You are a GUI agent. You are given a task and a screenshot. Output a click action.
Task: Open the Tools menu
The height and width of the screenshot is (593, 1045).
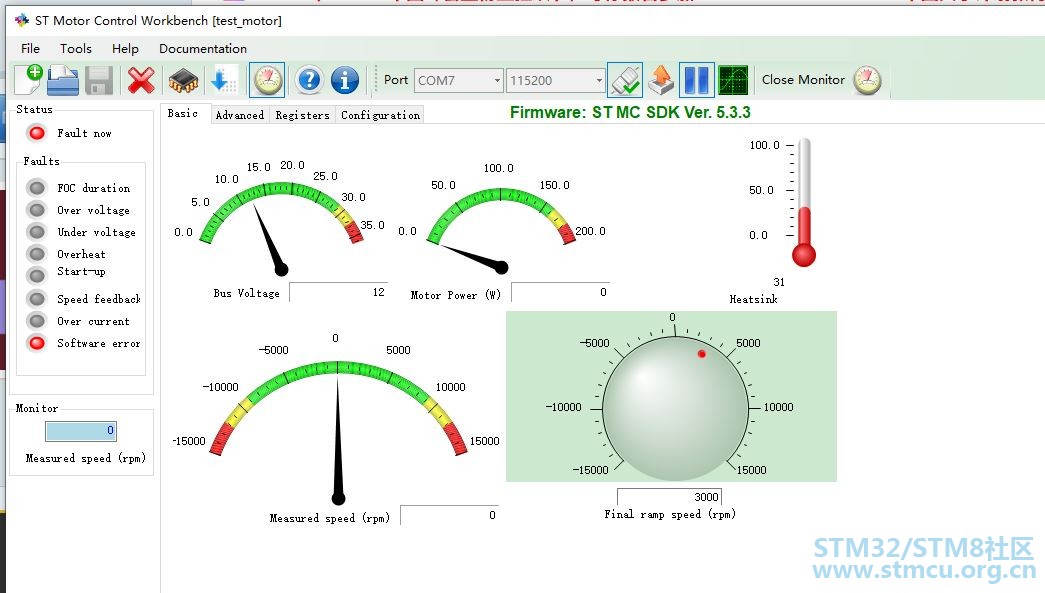(x=76, y=49)
